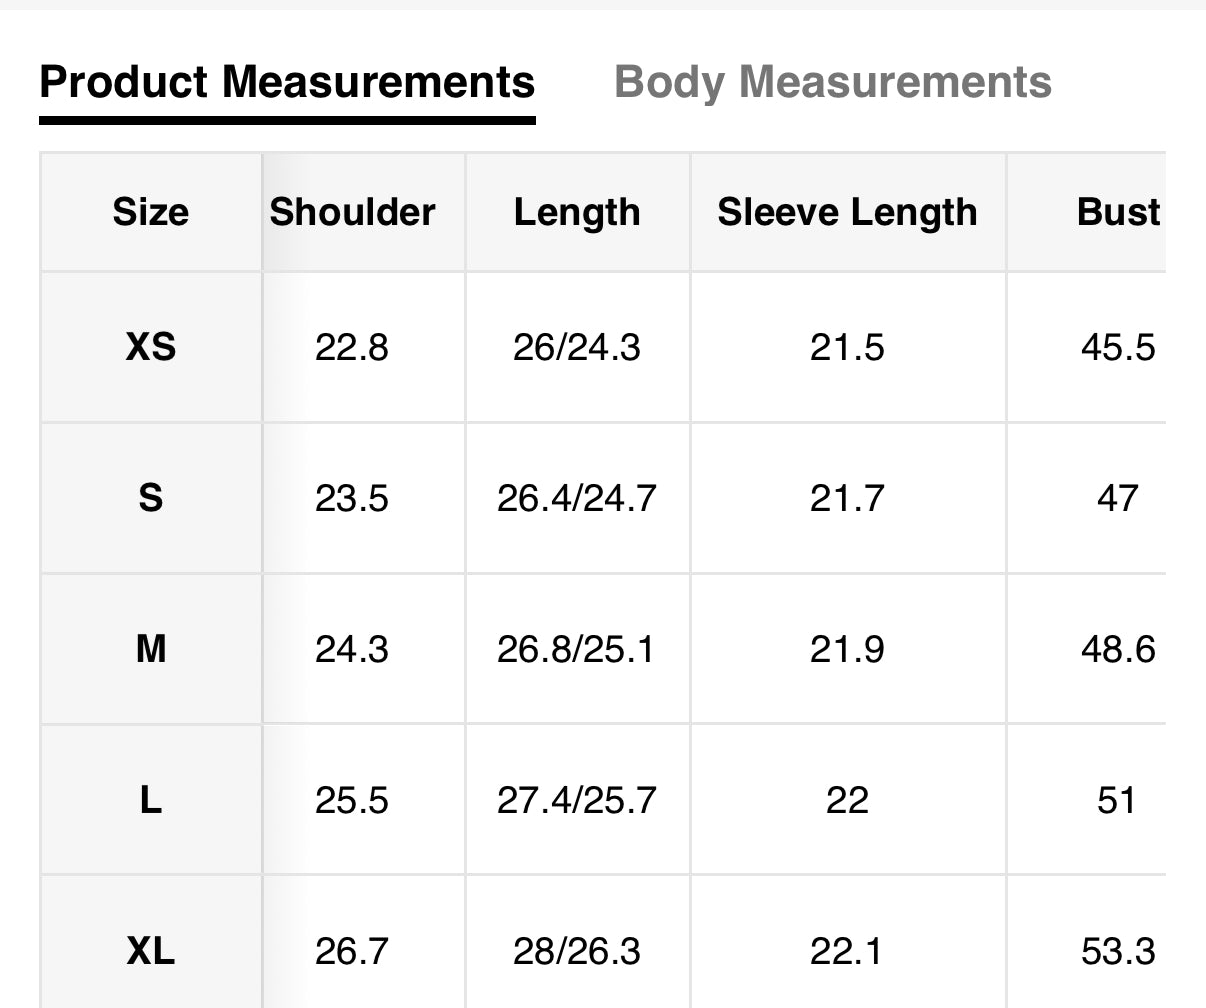Click the Bust column header

pyautogui.click(x=1118, y=212)
